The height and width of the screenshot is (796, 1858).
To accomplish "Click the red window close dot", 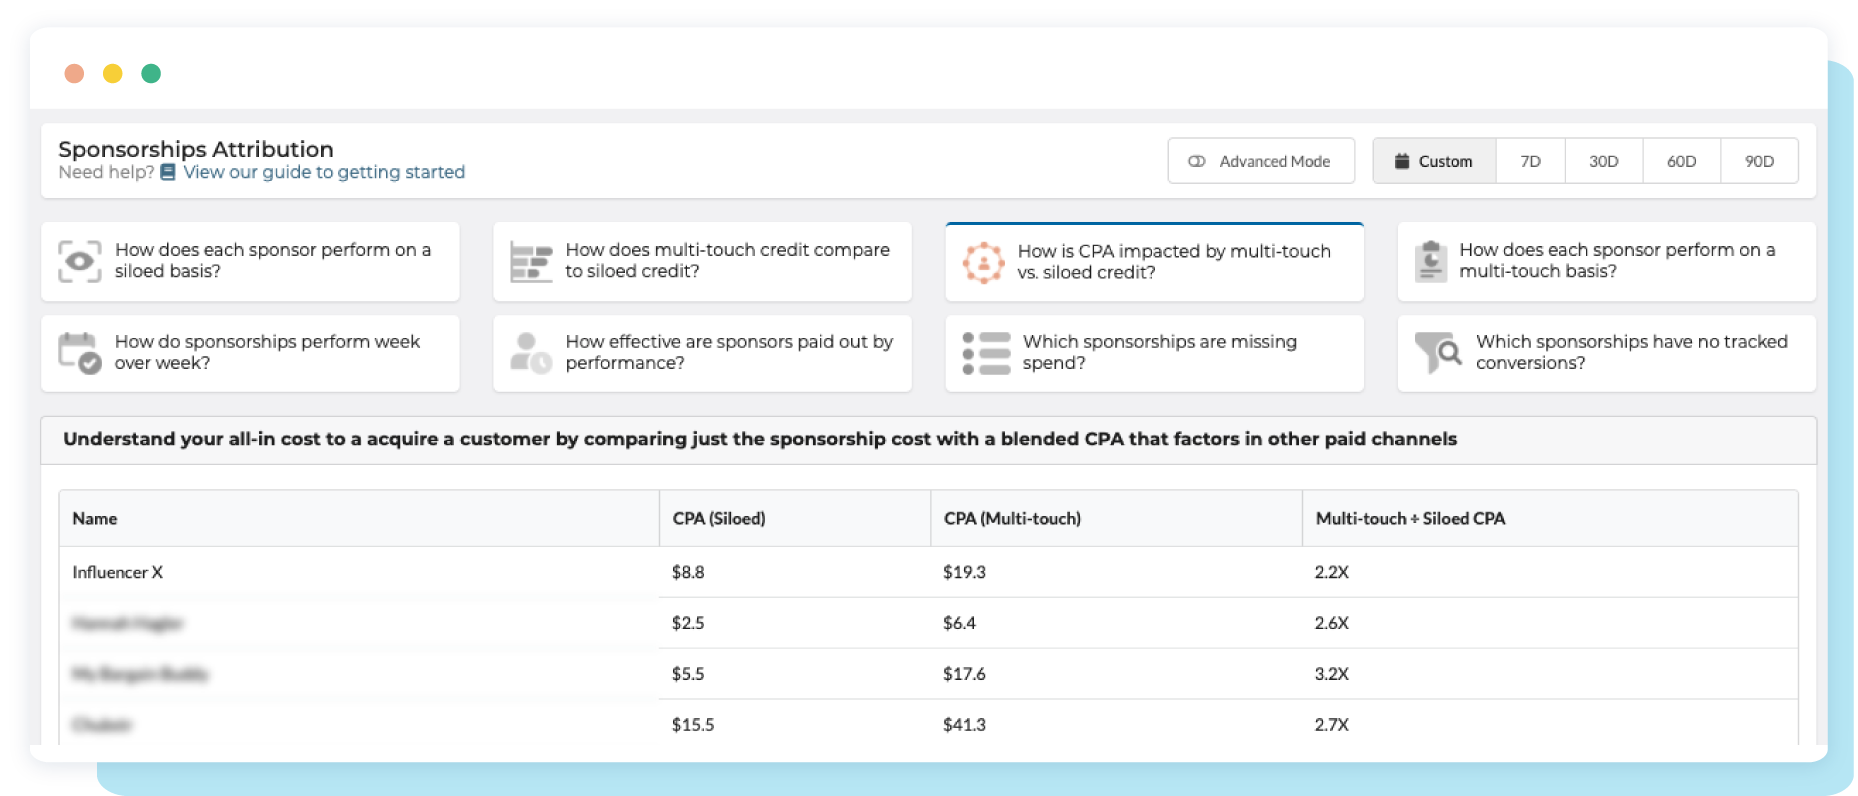I will (74, 73).
